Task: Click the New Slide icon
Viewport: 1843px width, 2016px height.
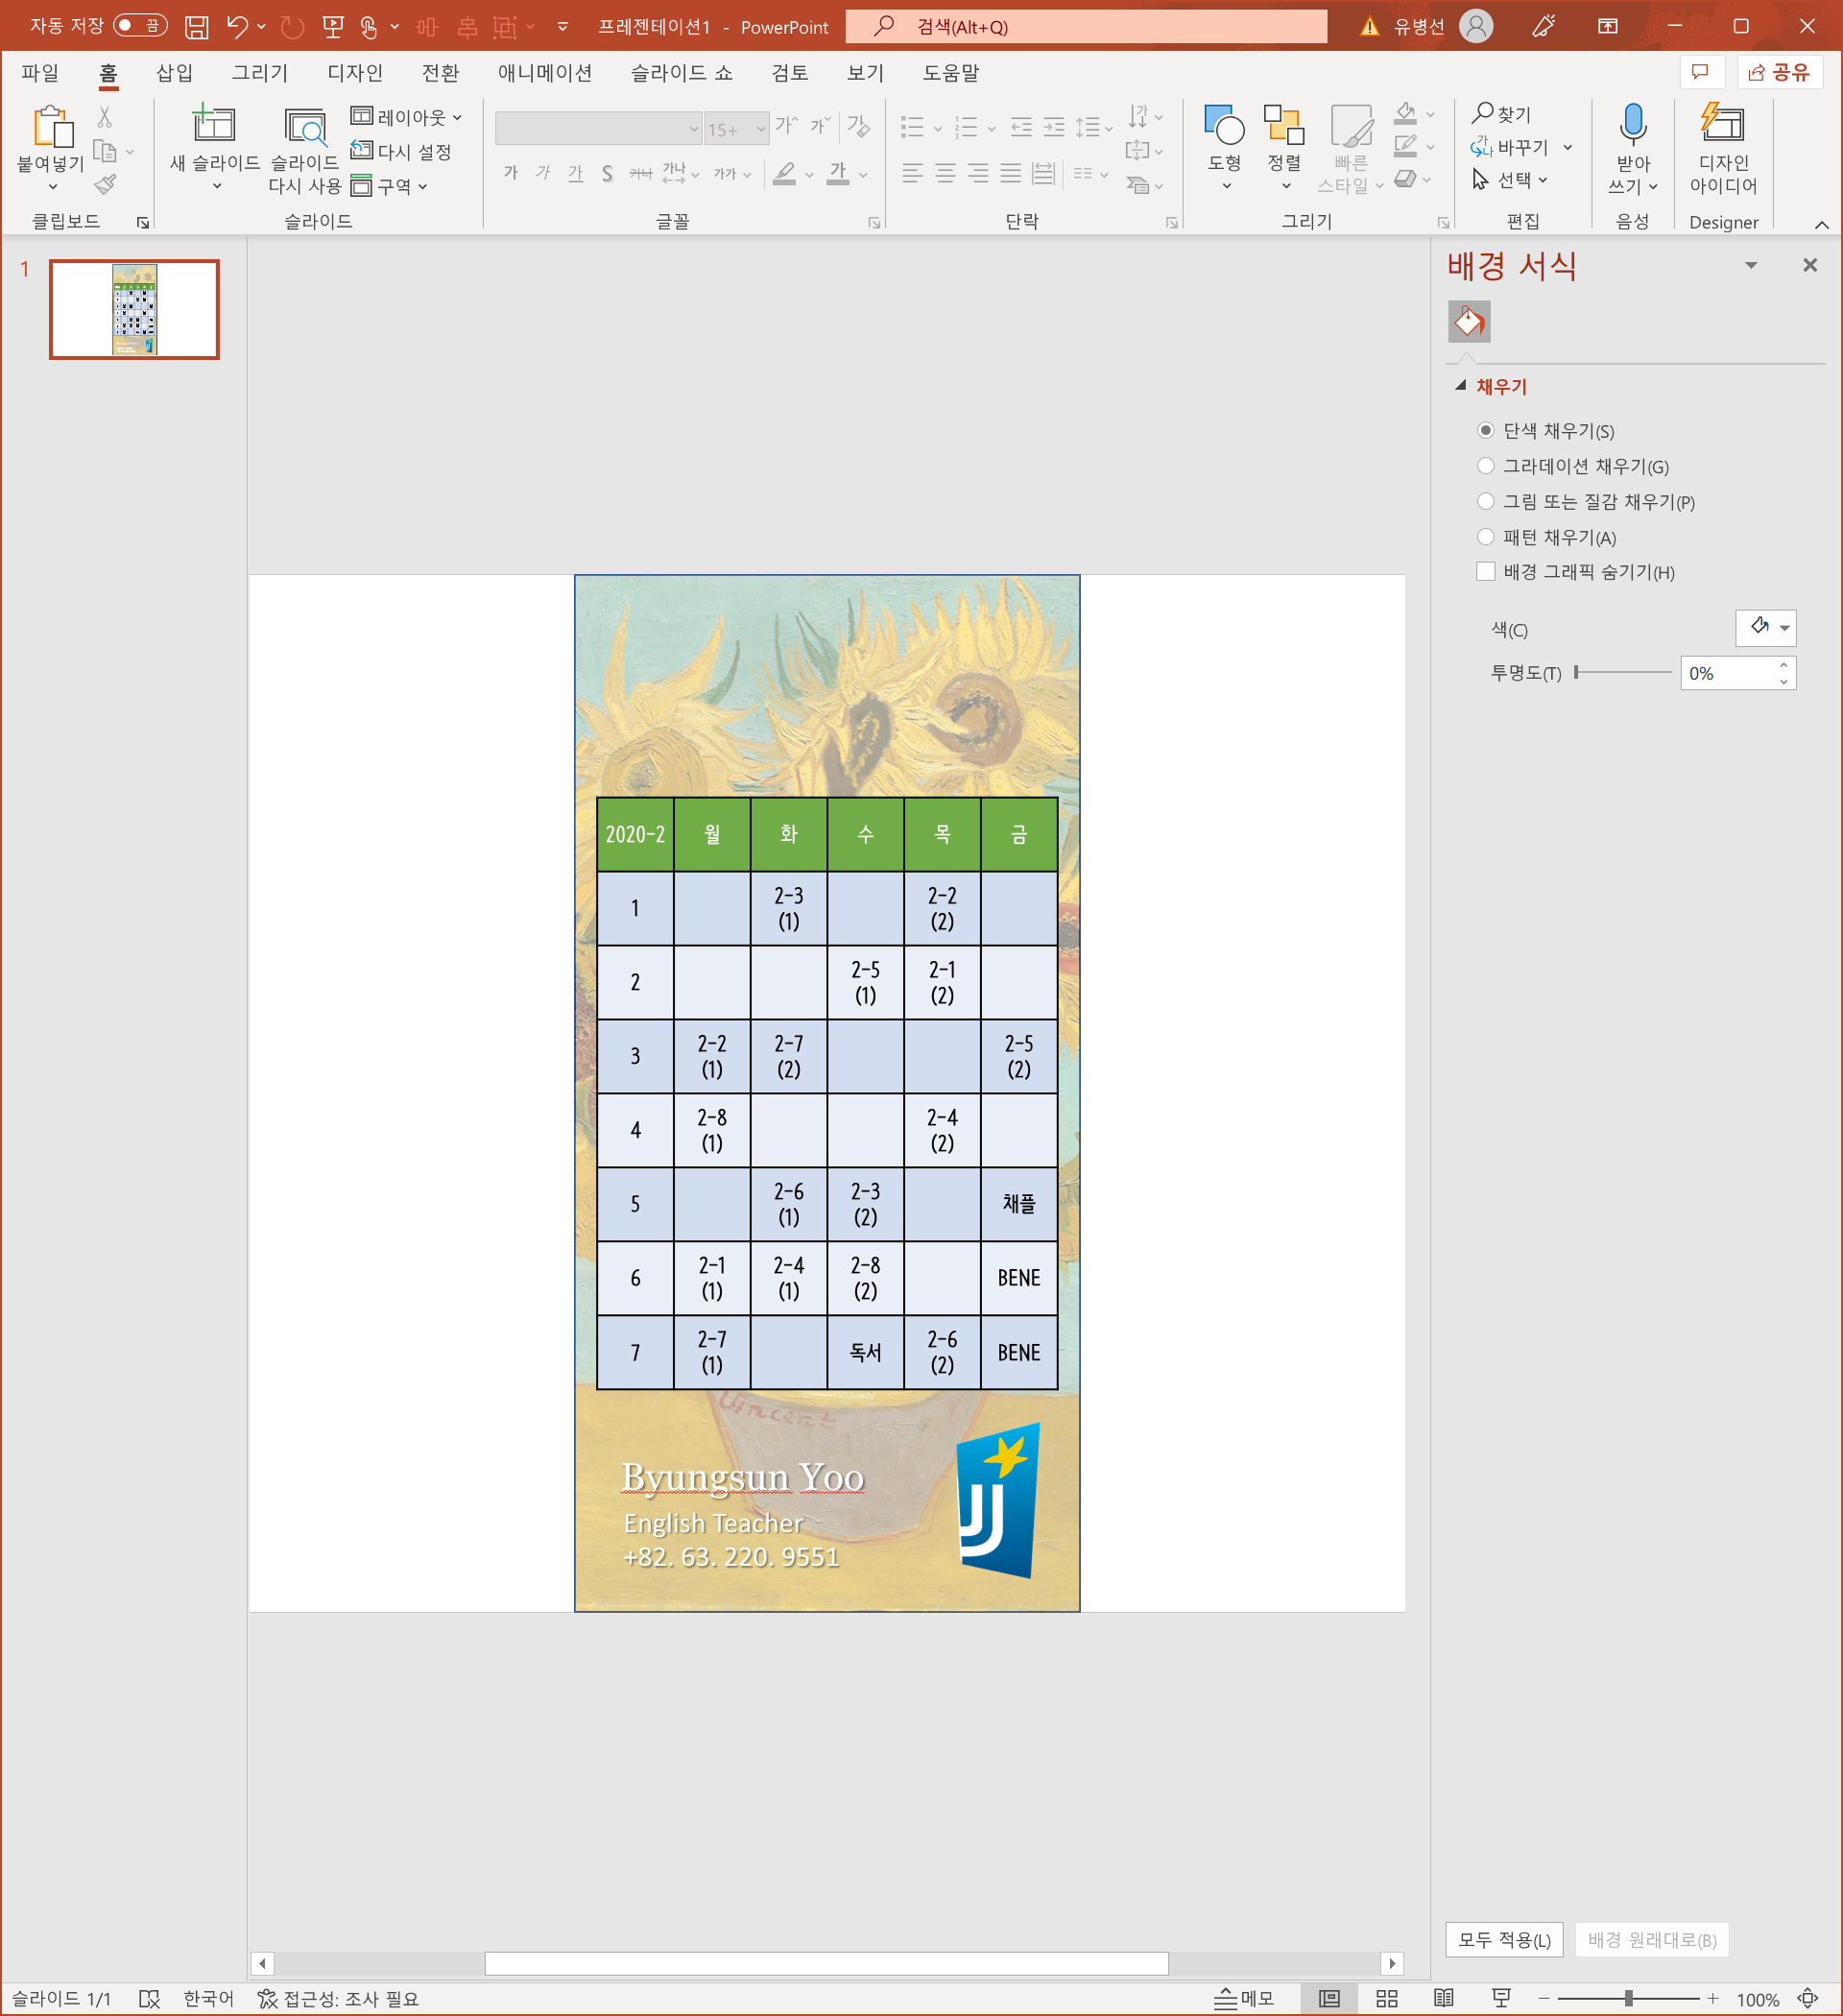Action: pos(213,126)
